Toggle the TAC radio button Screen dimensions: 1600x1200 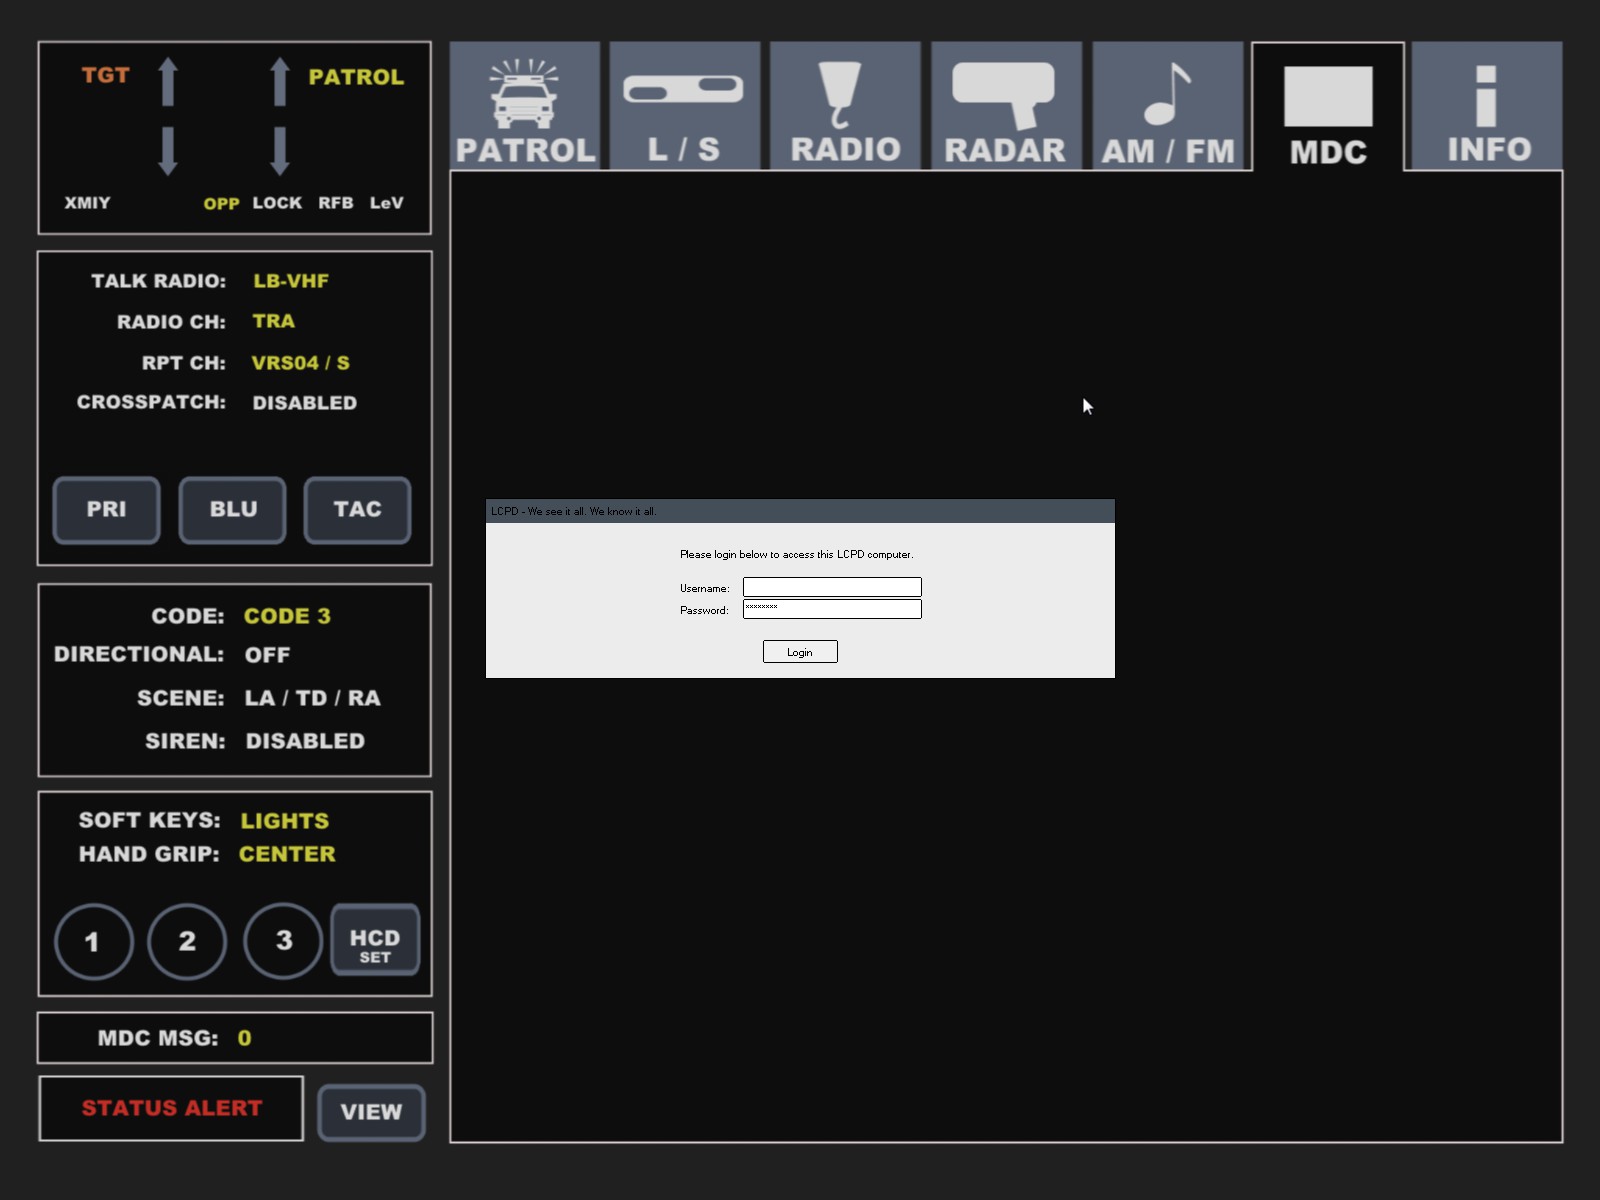click(357, 510)
